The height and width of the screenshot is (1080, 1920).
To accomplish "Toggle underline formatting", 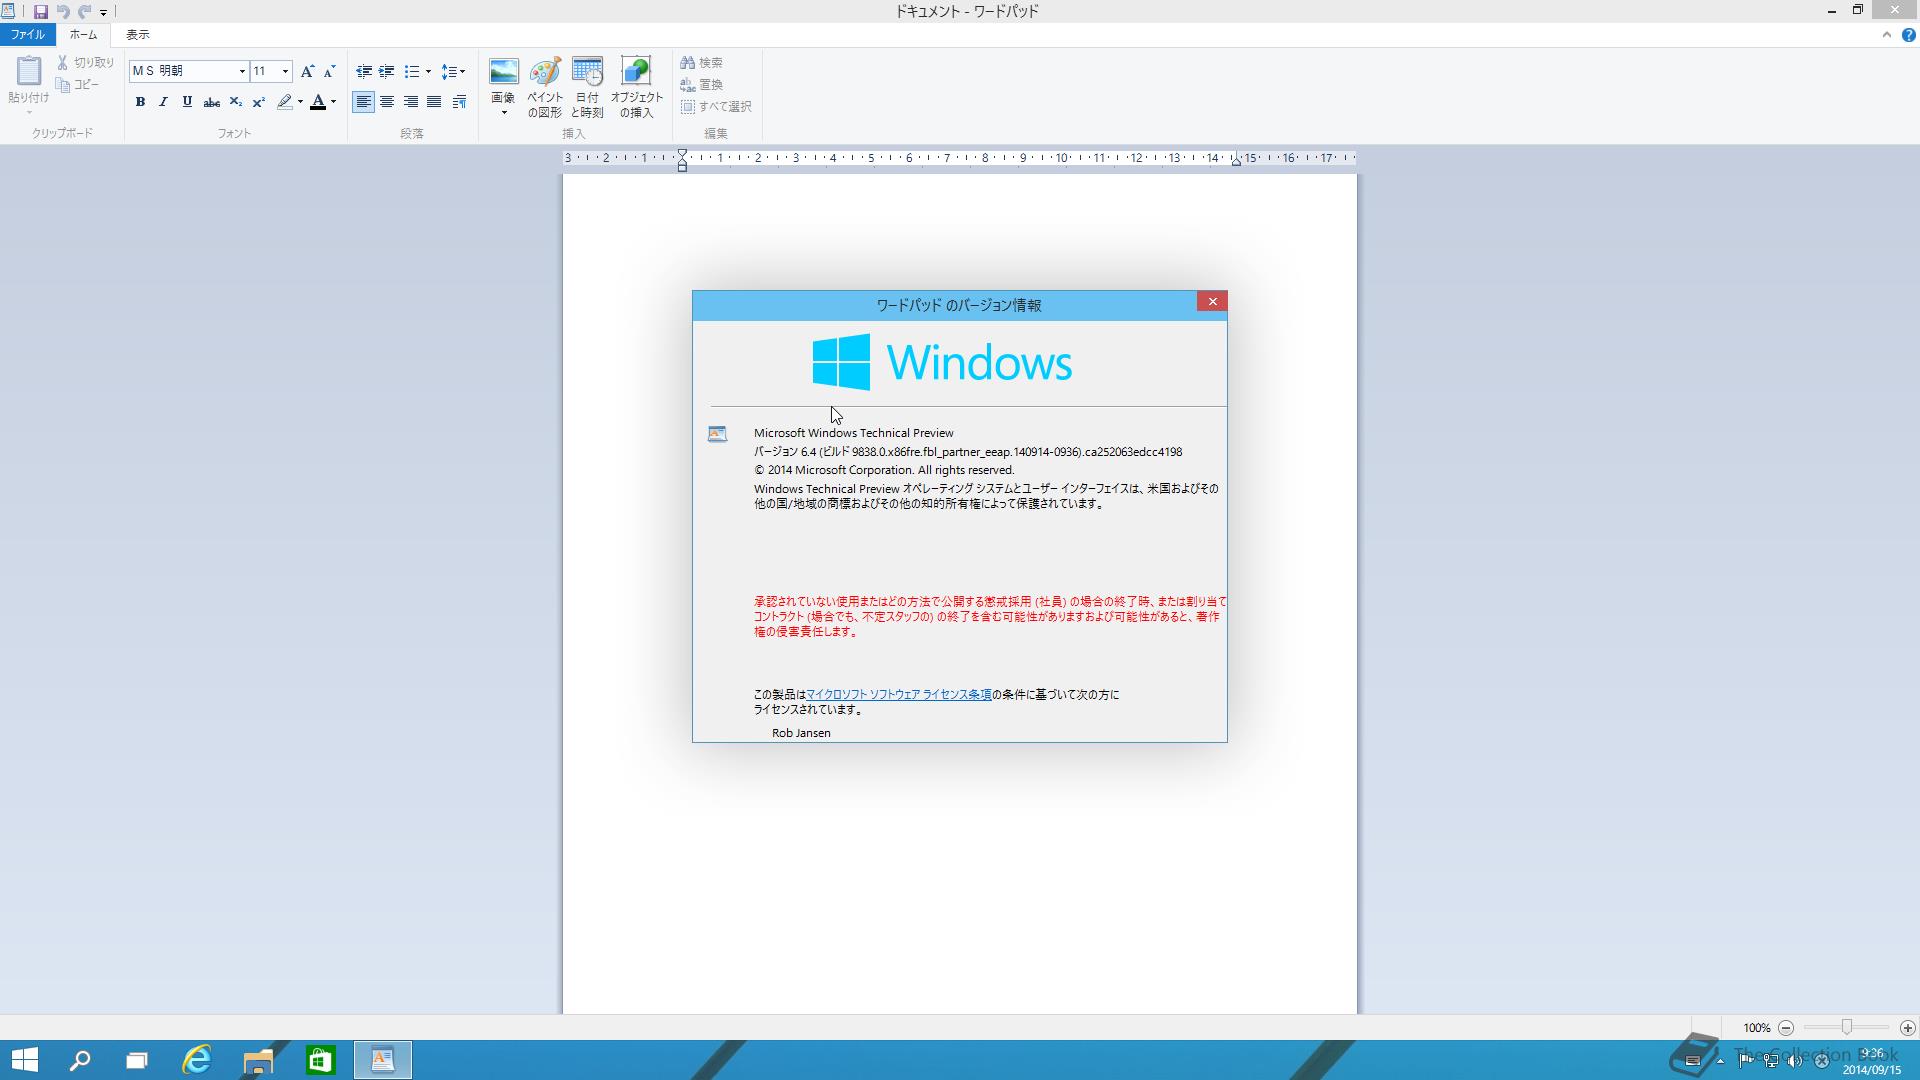I will point(187,102).
